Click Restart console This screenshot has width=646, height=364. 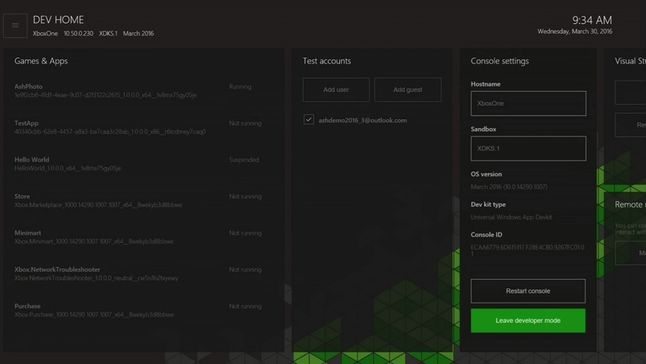tap(528, 291)
